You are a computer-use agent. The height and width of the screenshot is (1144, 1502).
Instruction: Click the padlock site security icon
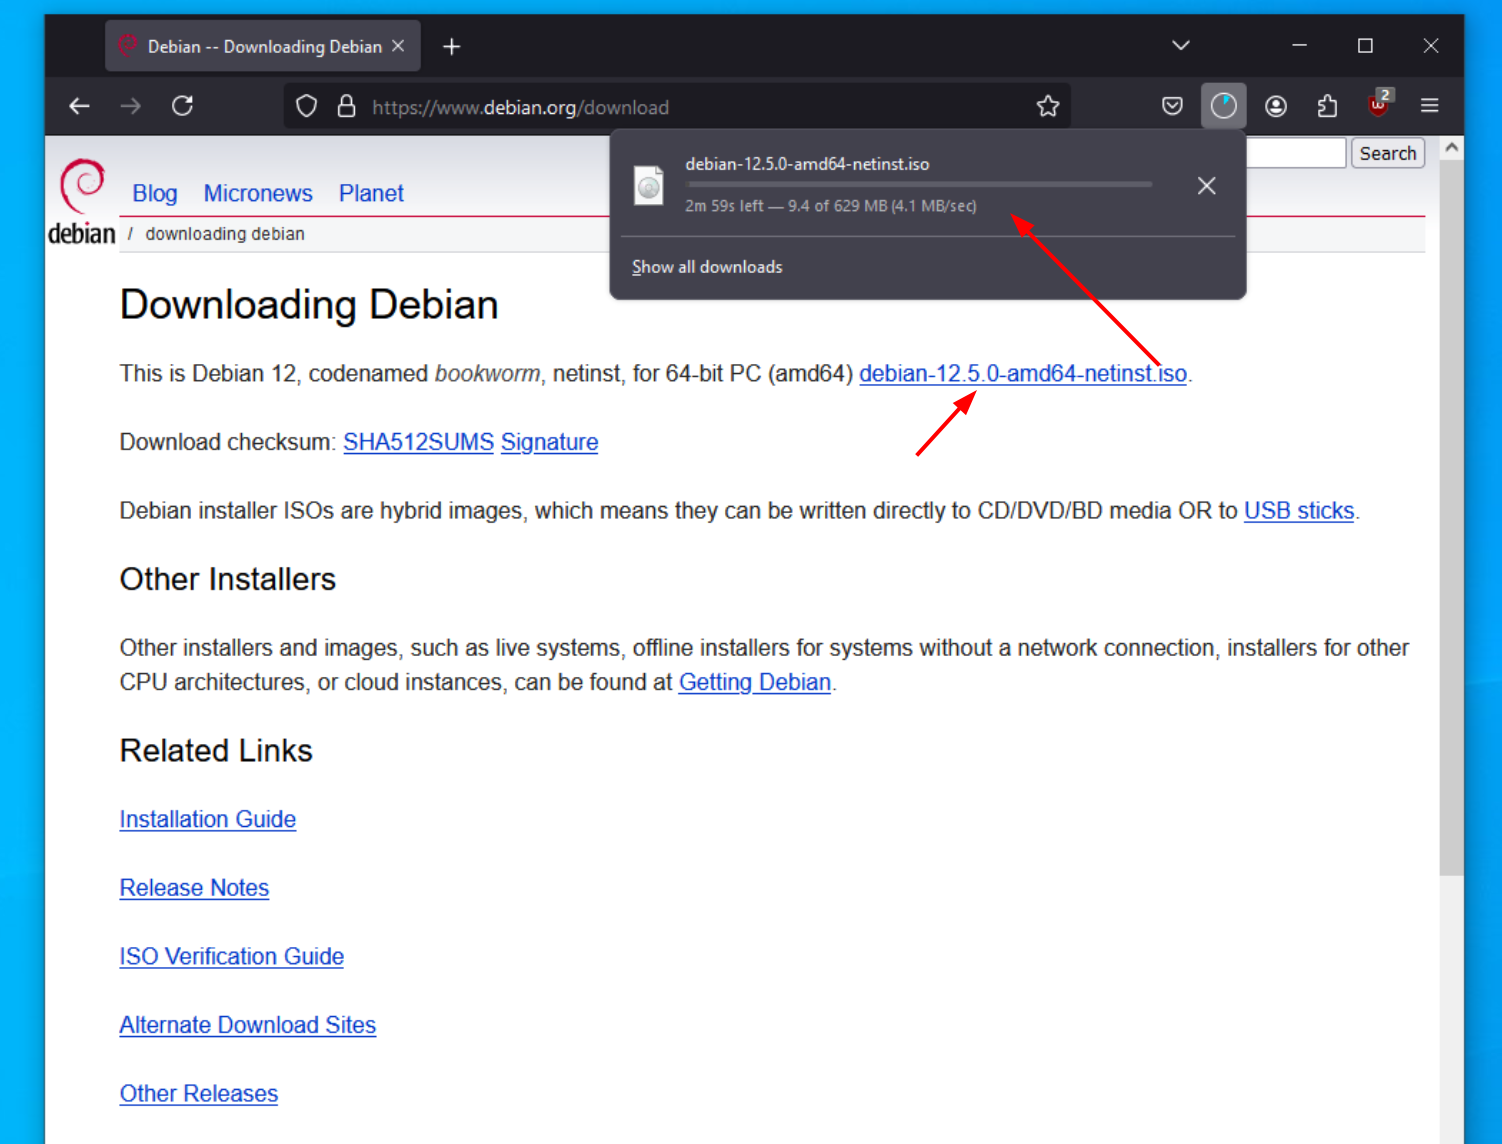[346, 106]
